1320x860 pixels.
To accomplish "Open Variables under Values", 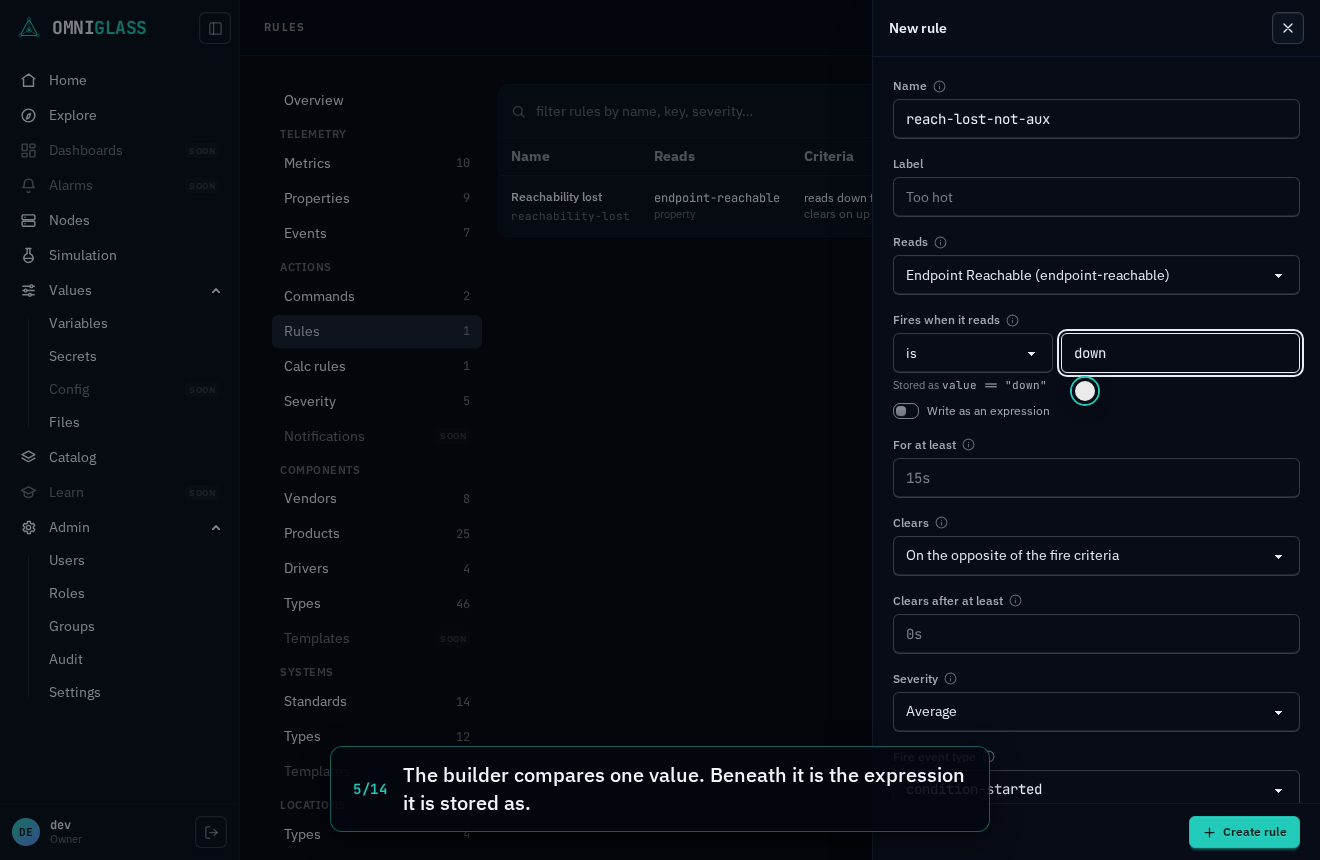I will tap(78, 323).
